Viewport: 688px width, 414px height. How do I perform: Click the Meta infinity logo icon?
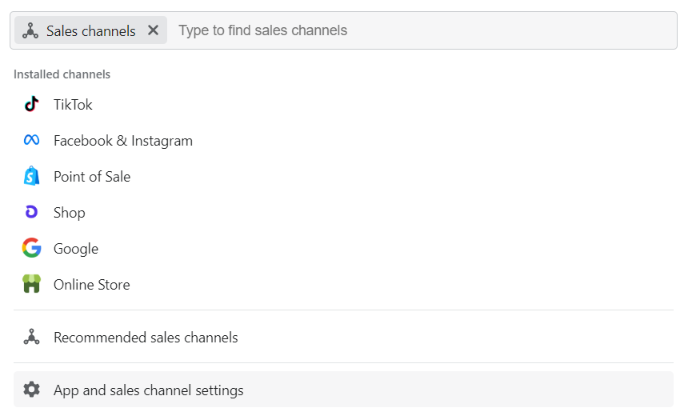coord(32,141)
